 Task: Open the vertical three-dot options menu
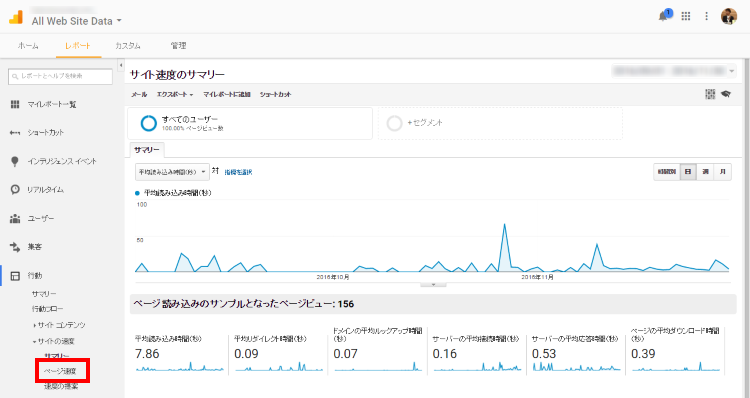tap(706, 16)
